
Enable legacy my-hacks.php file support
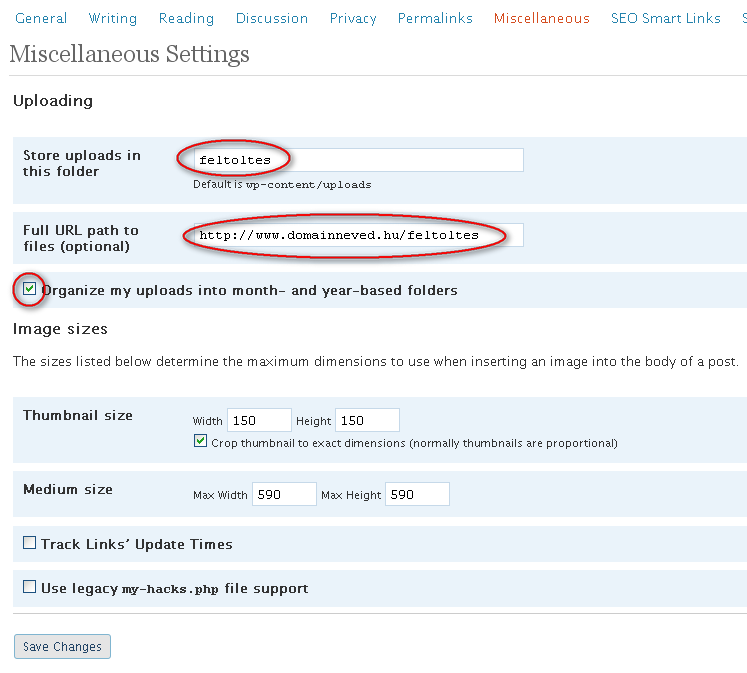click(x=30, y=587)
